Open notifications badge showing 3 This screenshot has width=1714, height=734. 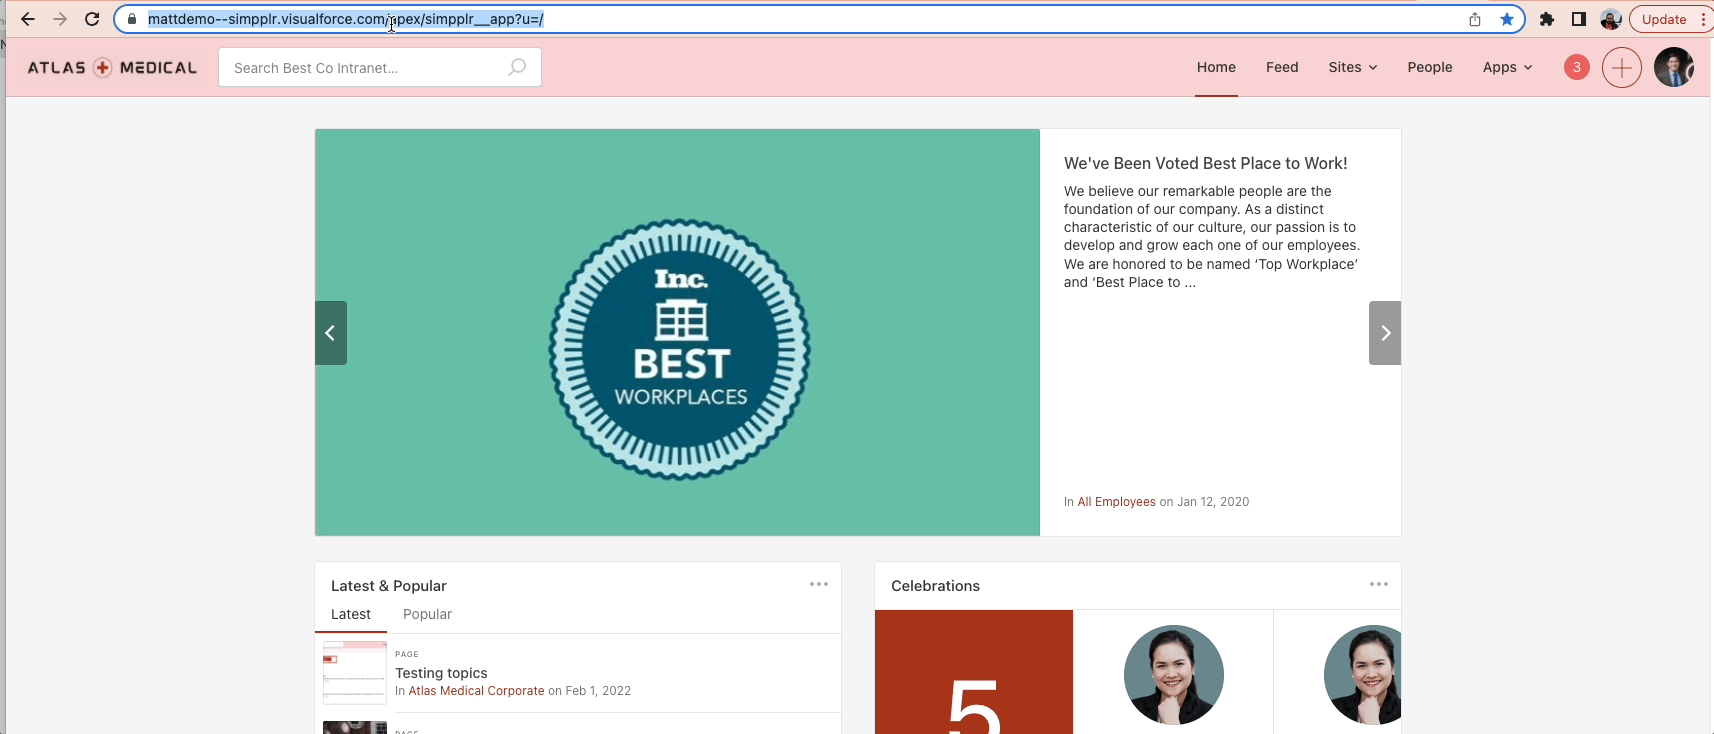tap(1577, 67)
